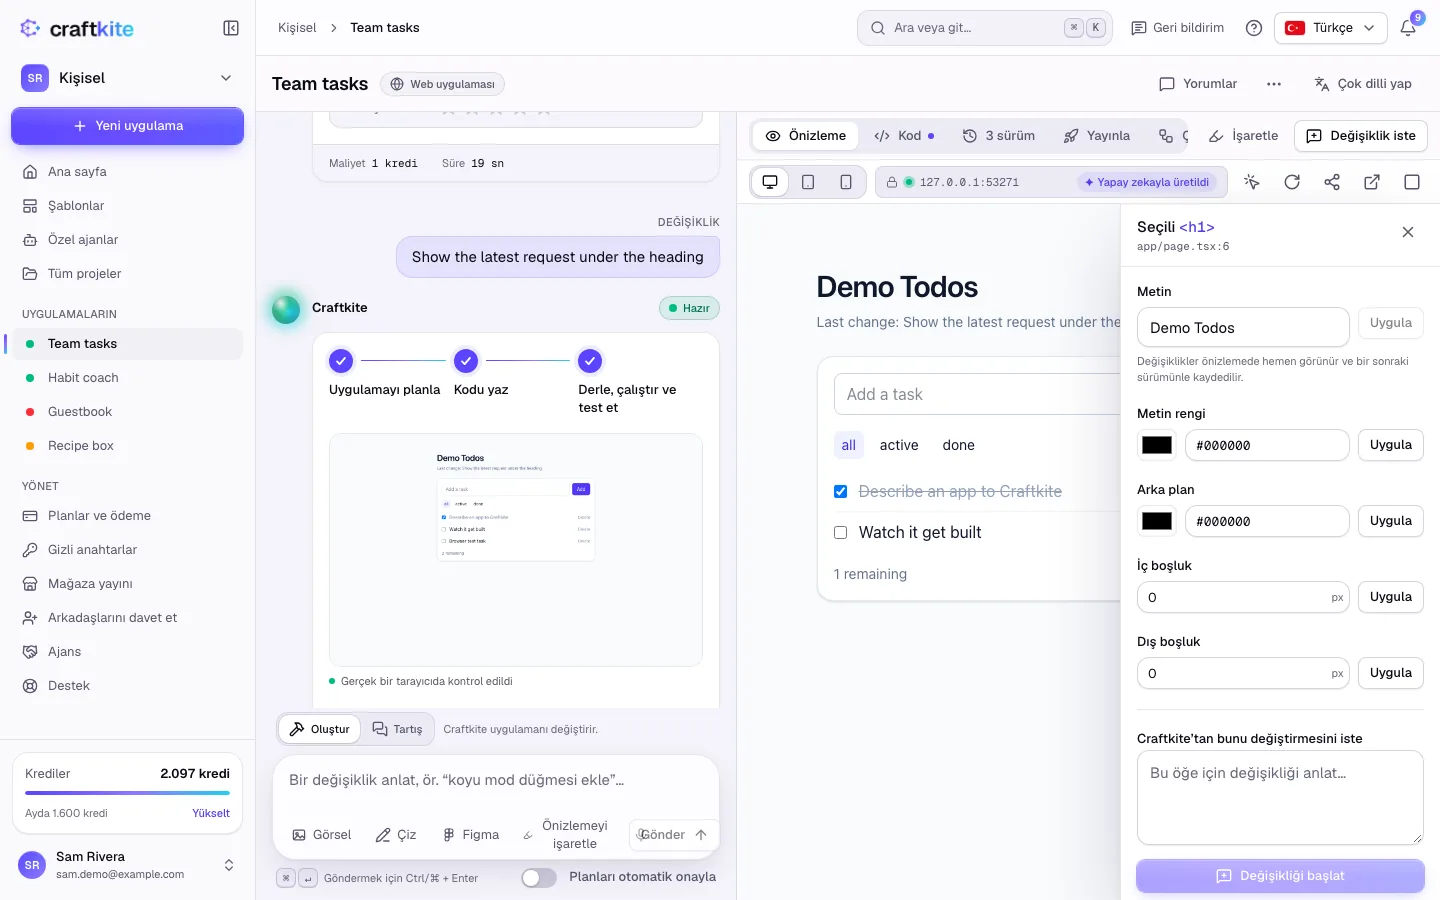The image size is (1440, 900).
Task: Open the Metin rengi color swatch
Action: coord(1157,445)
